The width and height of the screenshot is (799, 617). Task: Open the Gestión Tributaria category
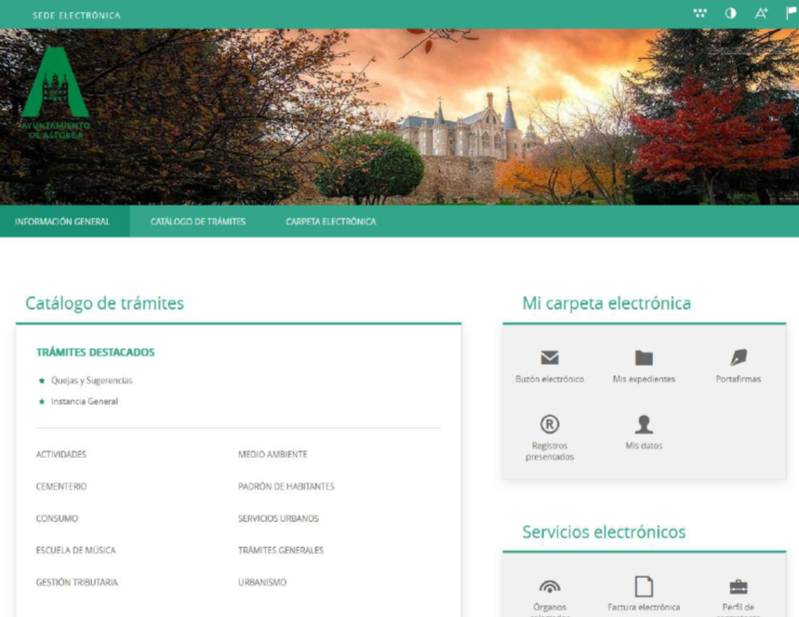coord(77,582)
